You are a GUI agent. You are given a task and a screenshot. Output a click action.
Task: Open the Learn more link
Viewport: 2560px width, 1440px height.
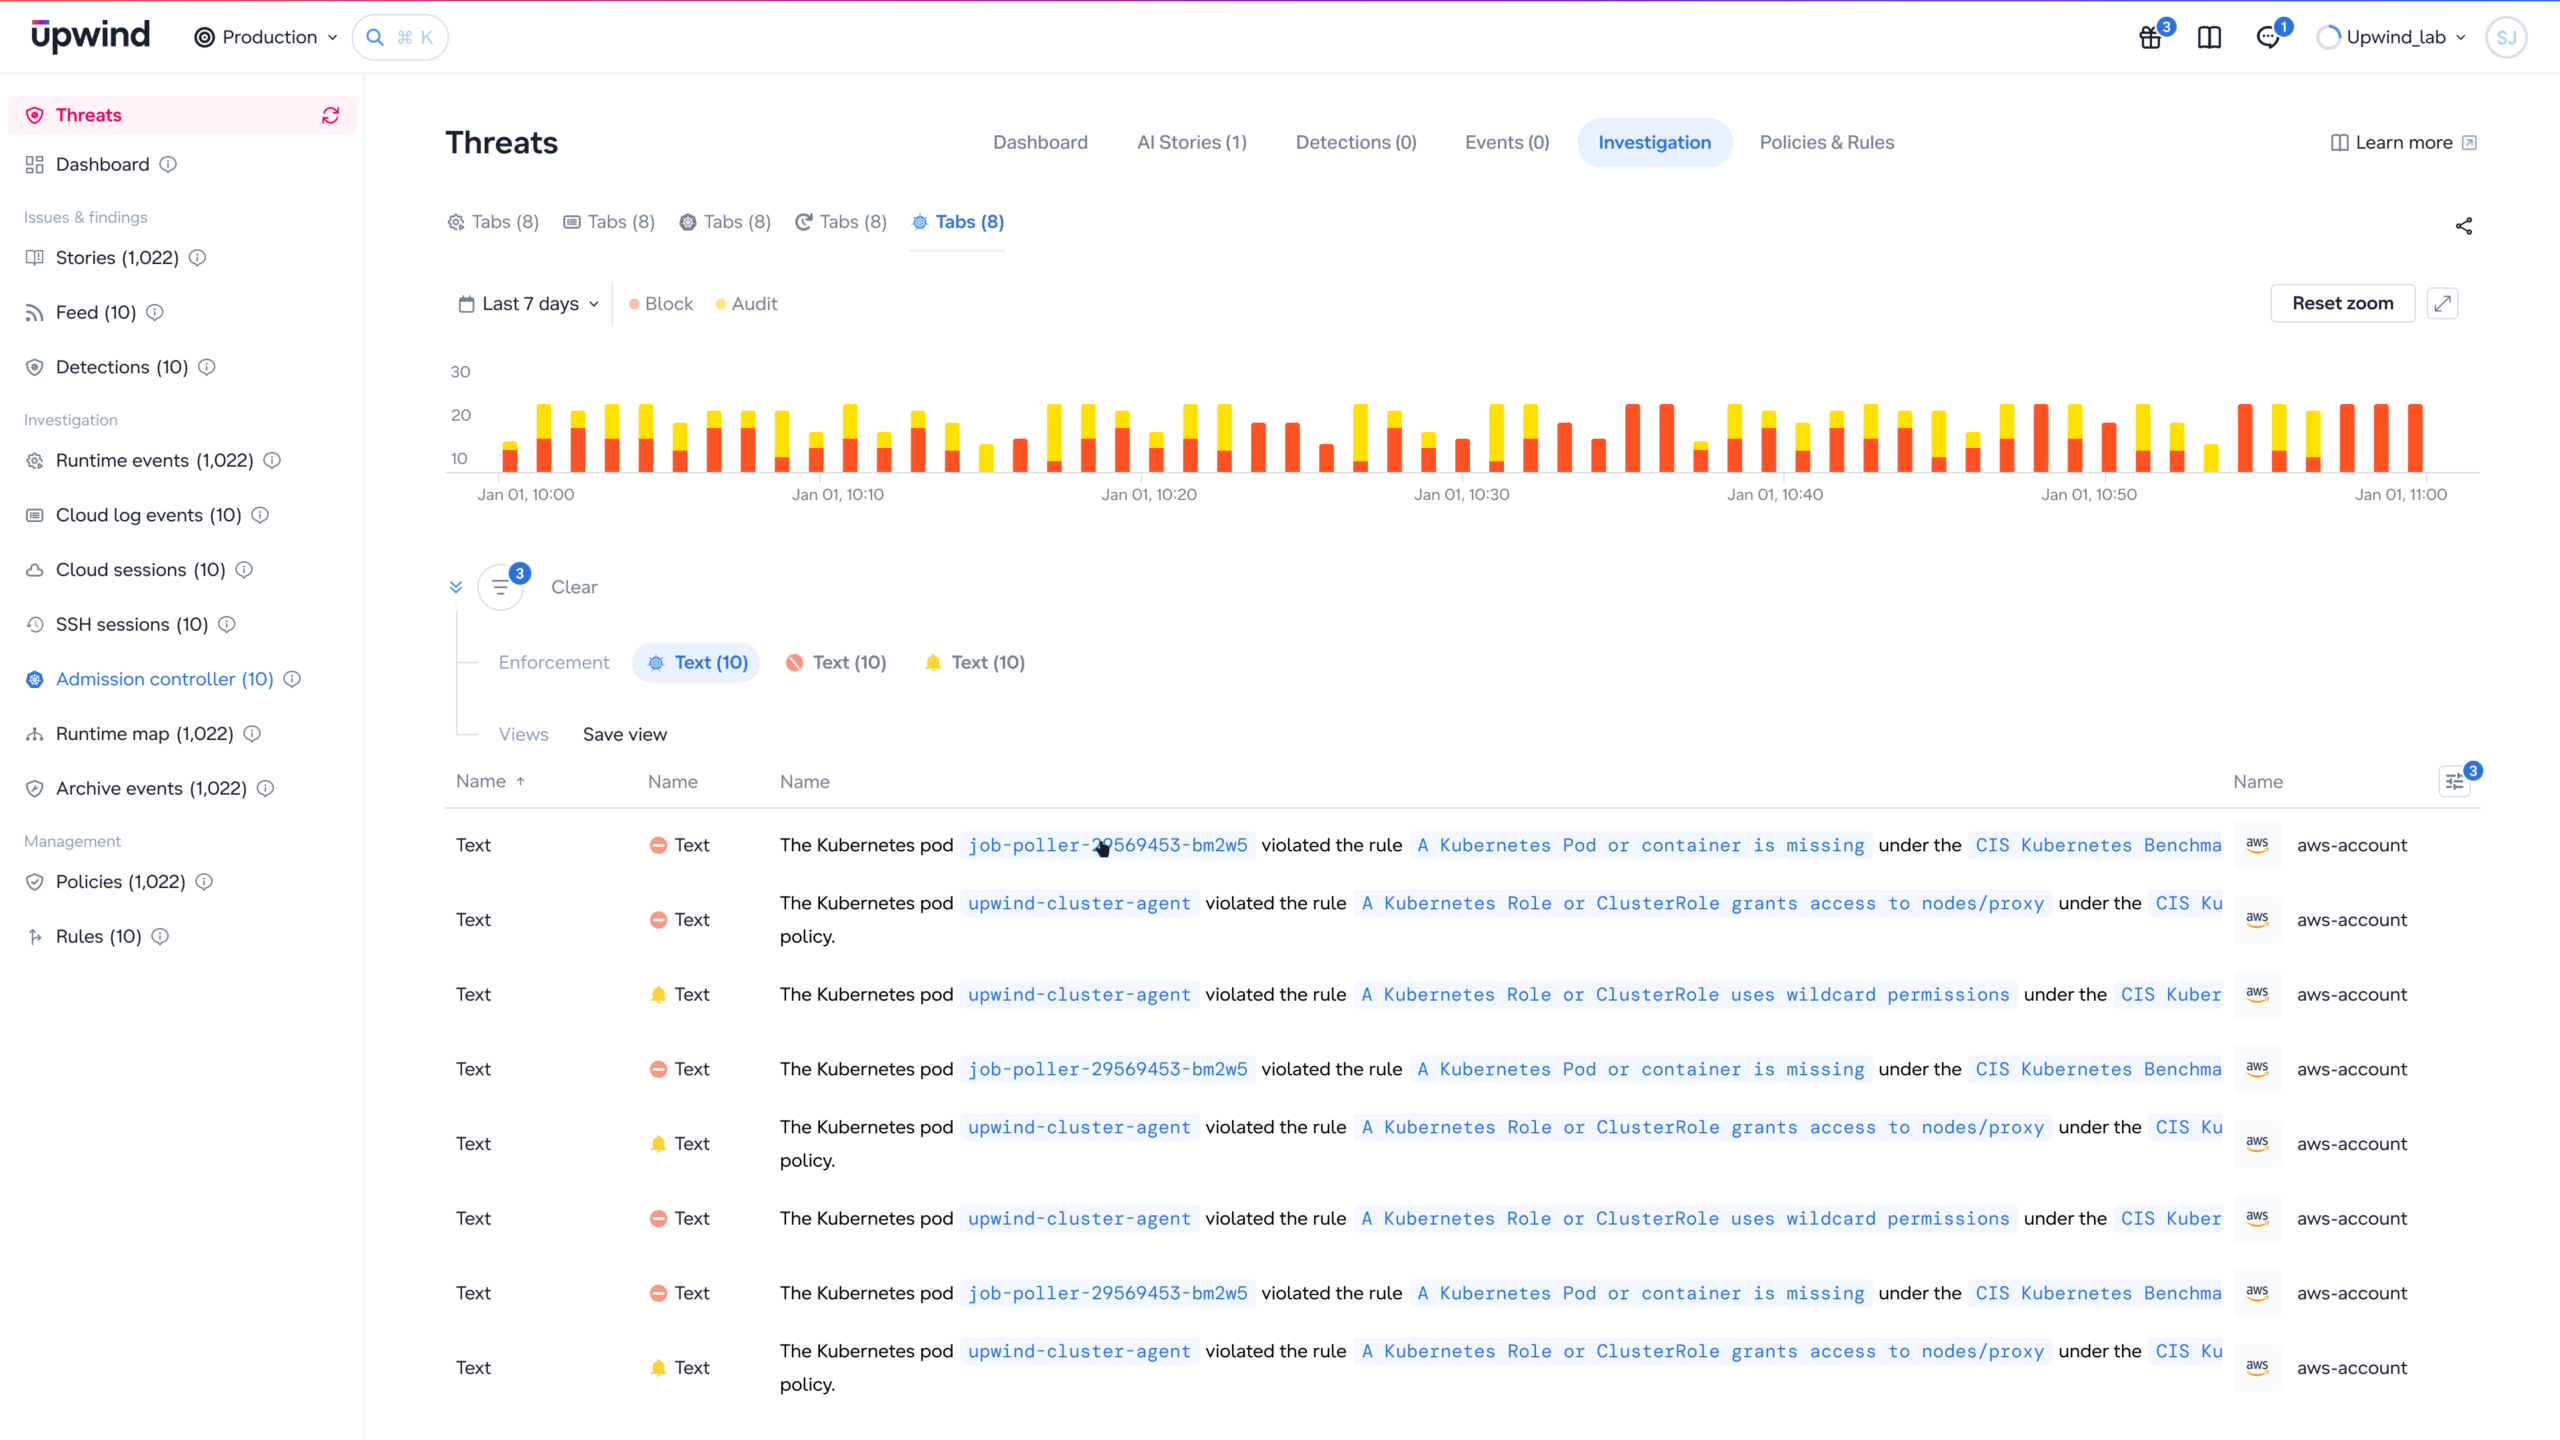click(x=2403, y=142)
